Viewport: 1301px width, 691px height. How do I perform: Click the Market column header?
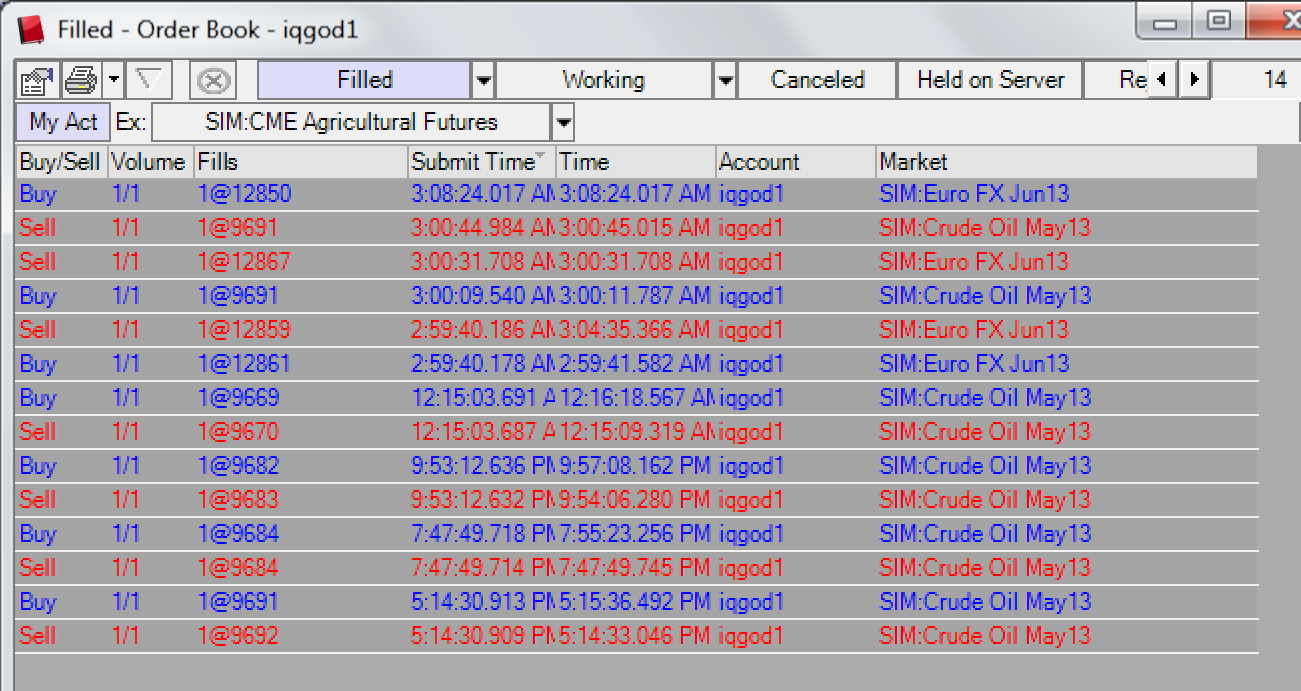tap(1066, 162)
